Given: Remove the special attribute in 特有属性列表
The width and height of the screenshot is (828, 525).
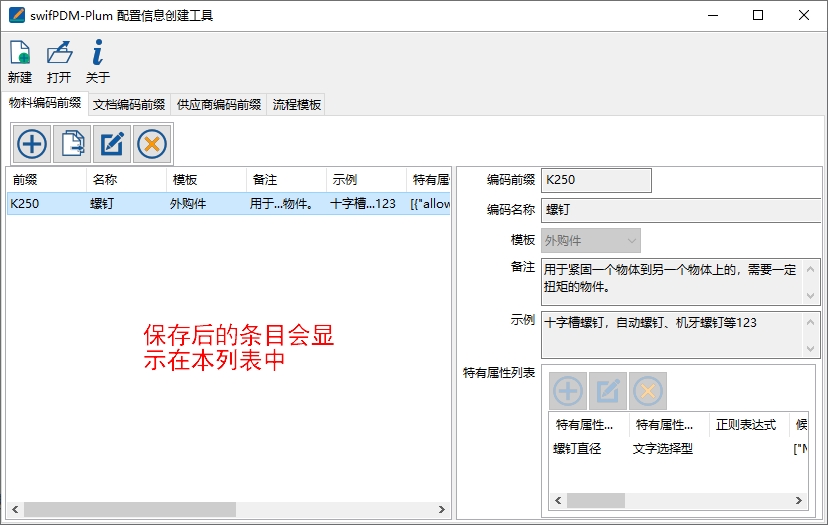Looking at the screenshot, I should (x=648, y=391).
